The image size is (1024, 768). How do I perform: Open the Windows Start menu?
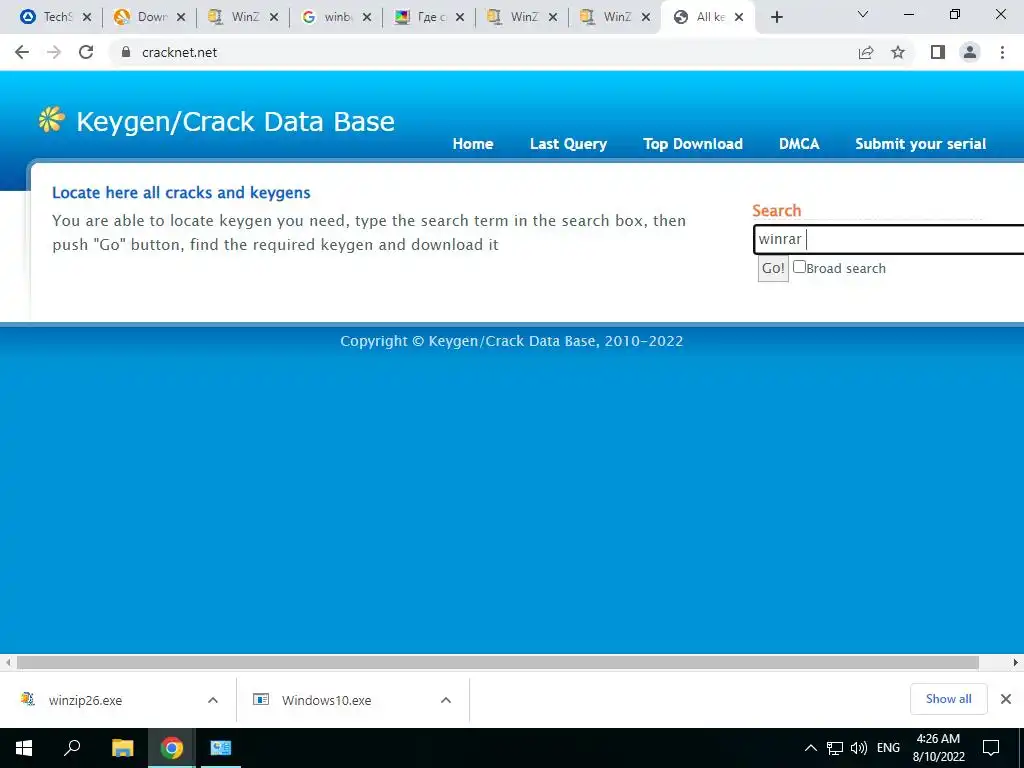pyautogui.click(x=24, y=748)
